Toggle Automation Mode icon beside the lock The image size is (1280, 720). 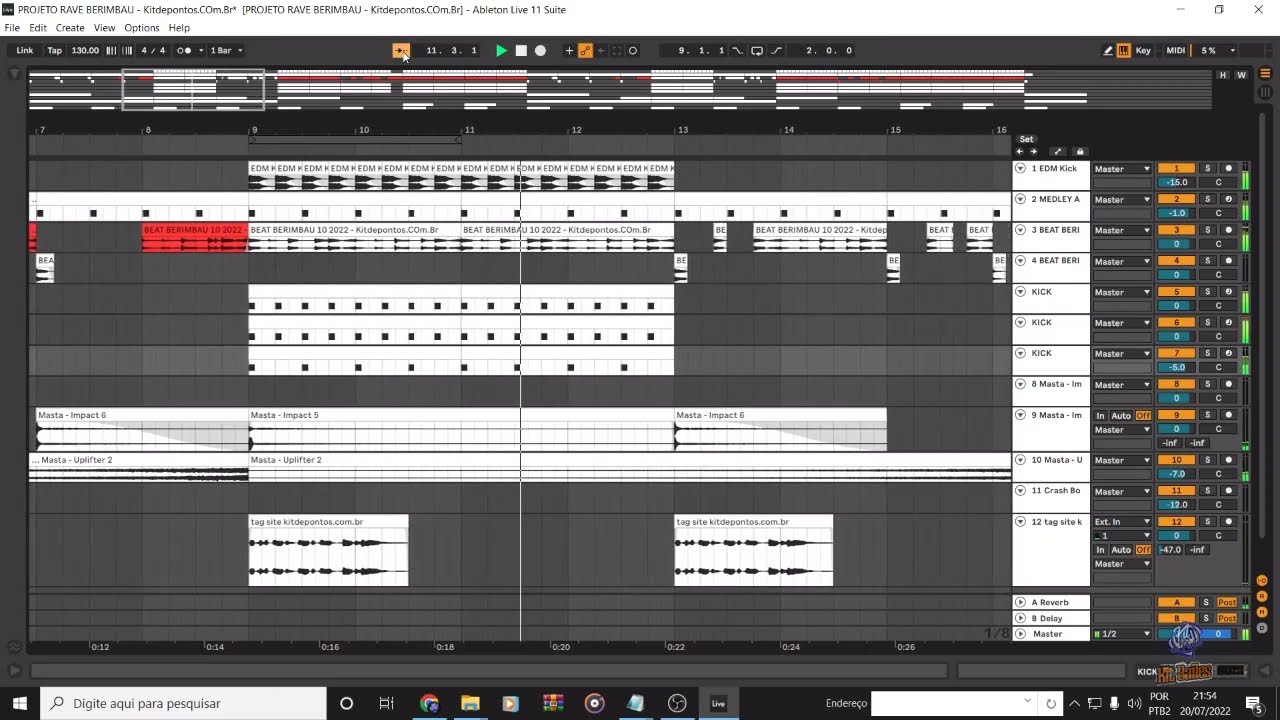click(1058, 152)
